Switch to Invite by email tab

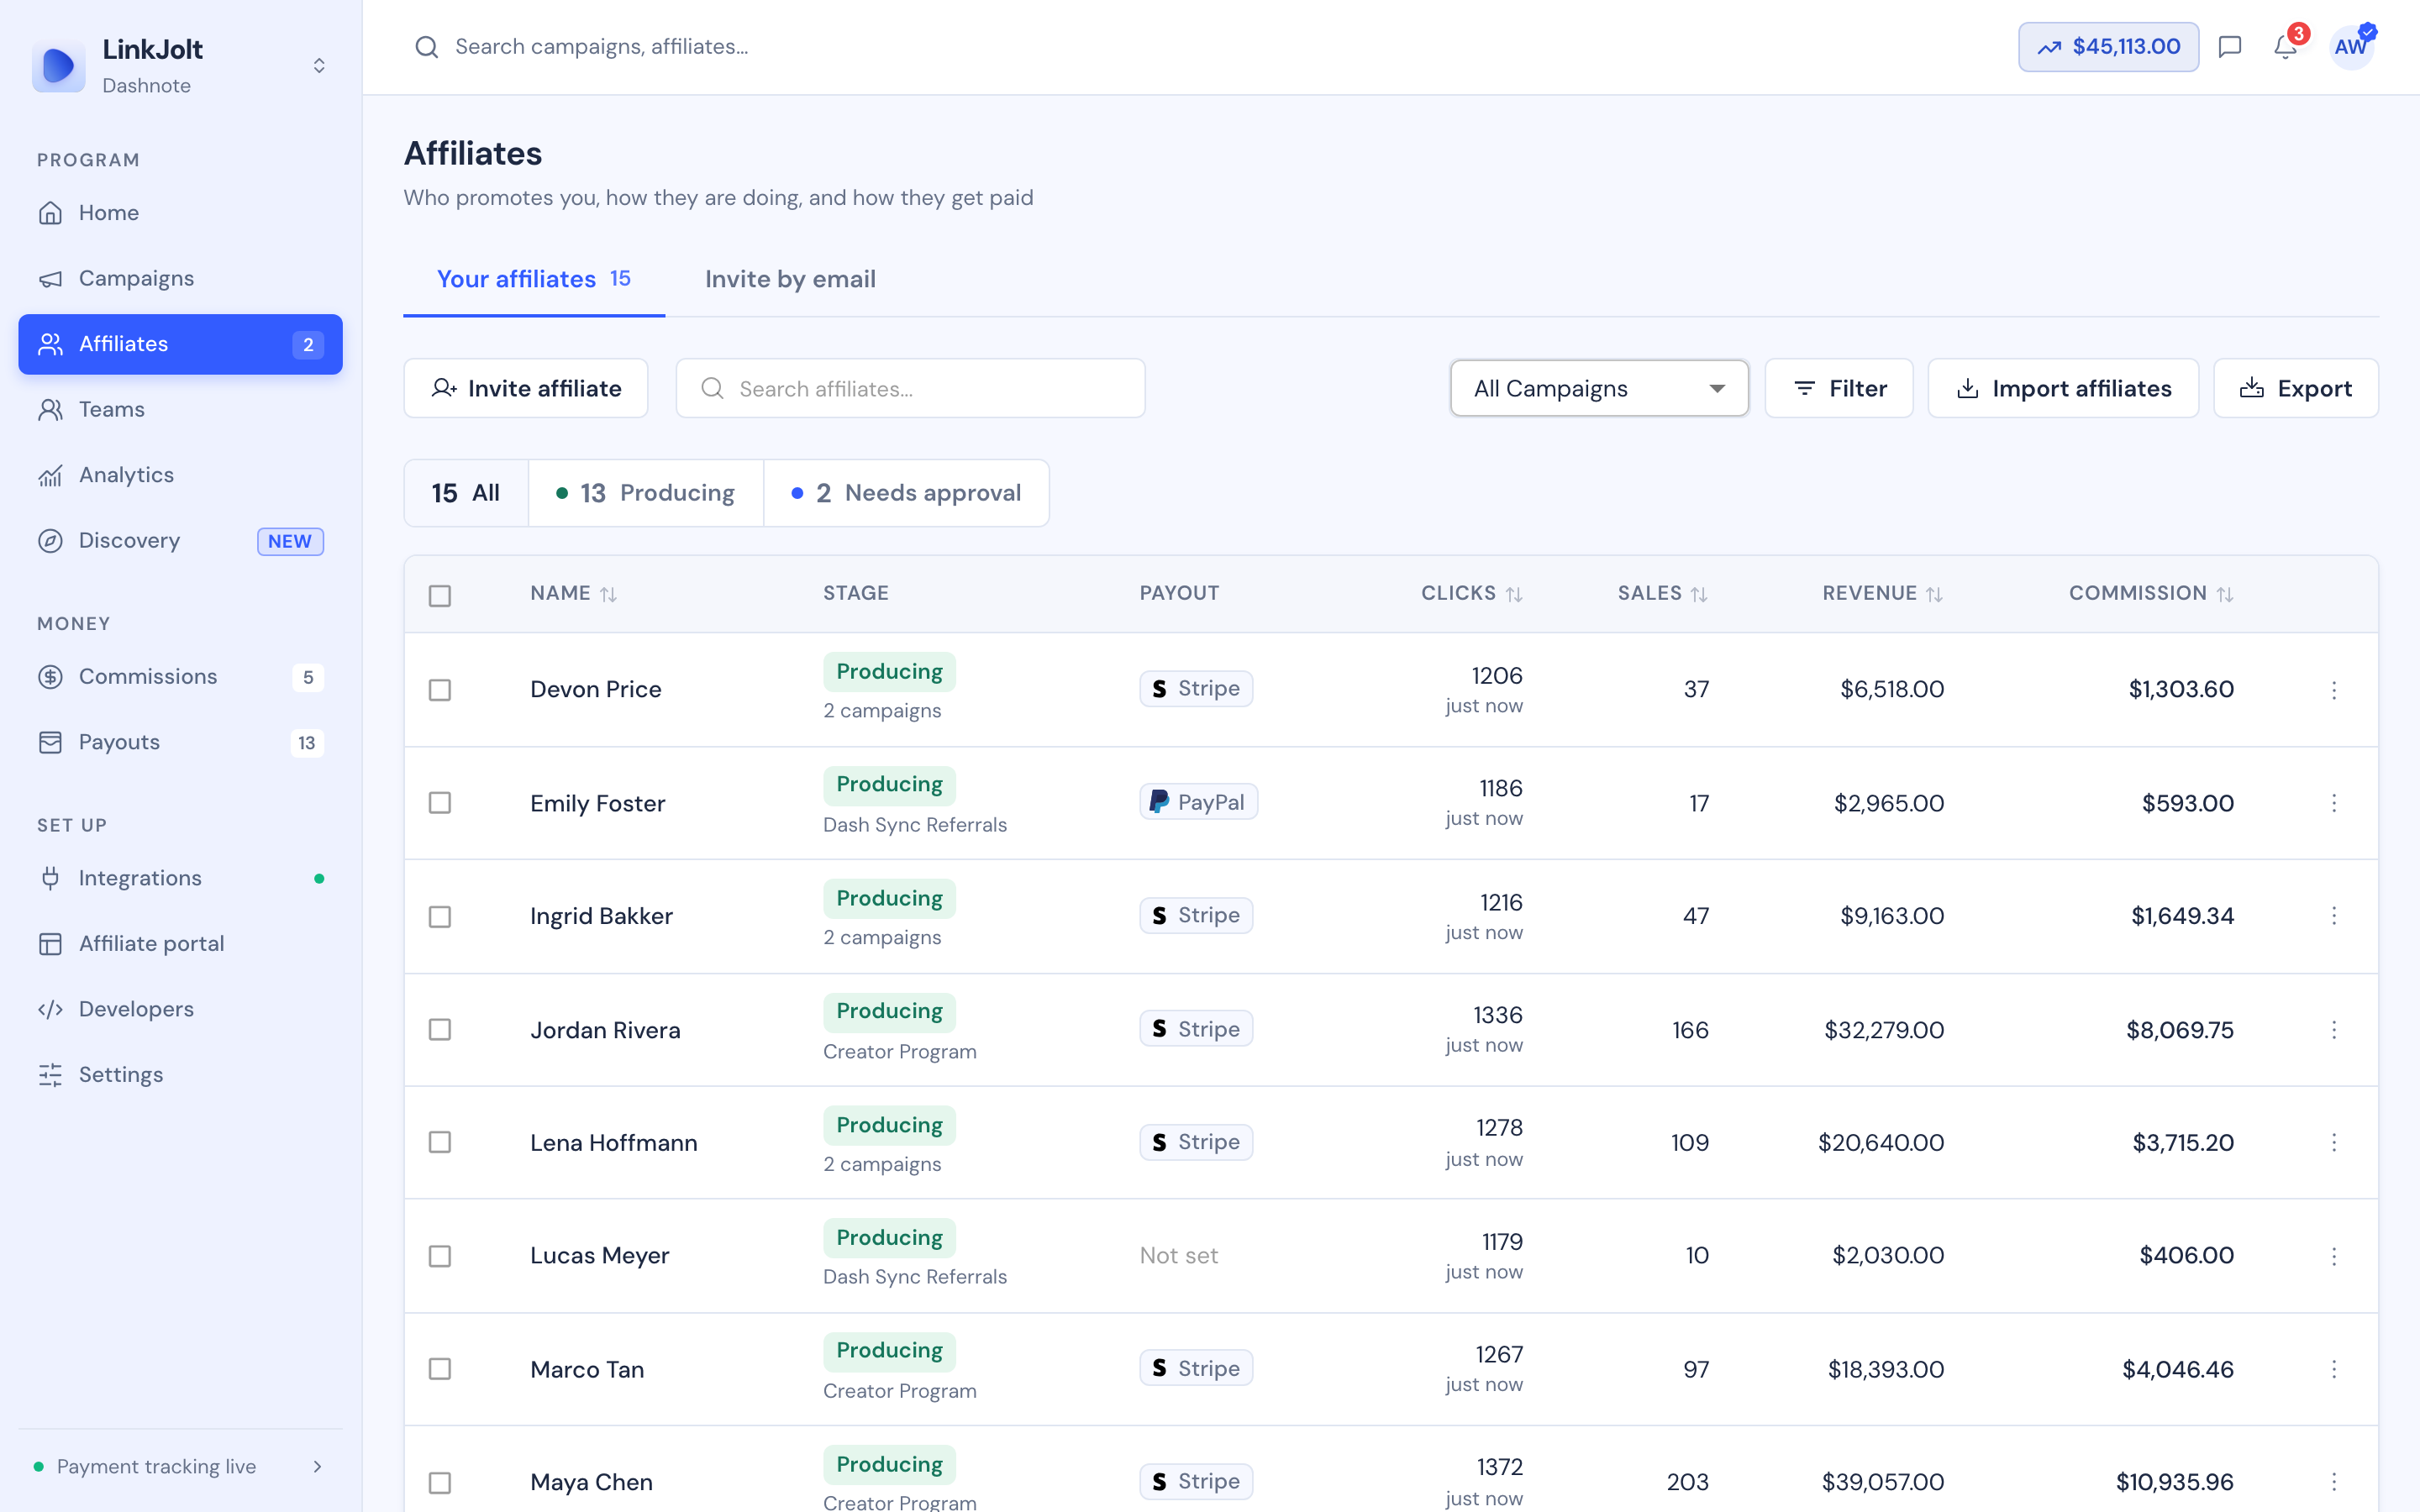click(x=790, y=279)
